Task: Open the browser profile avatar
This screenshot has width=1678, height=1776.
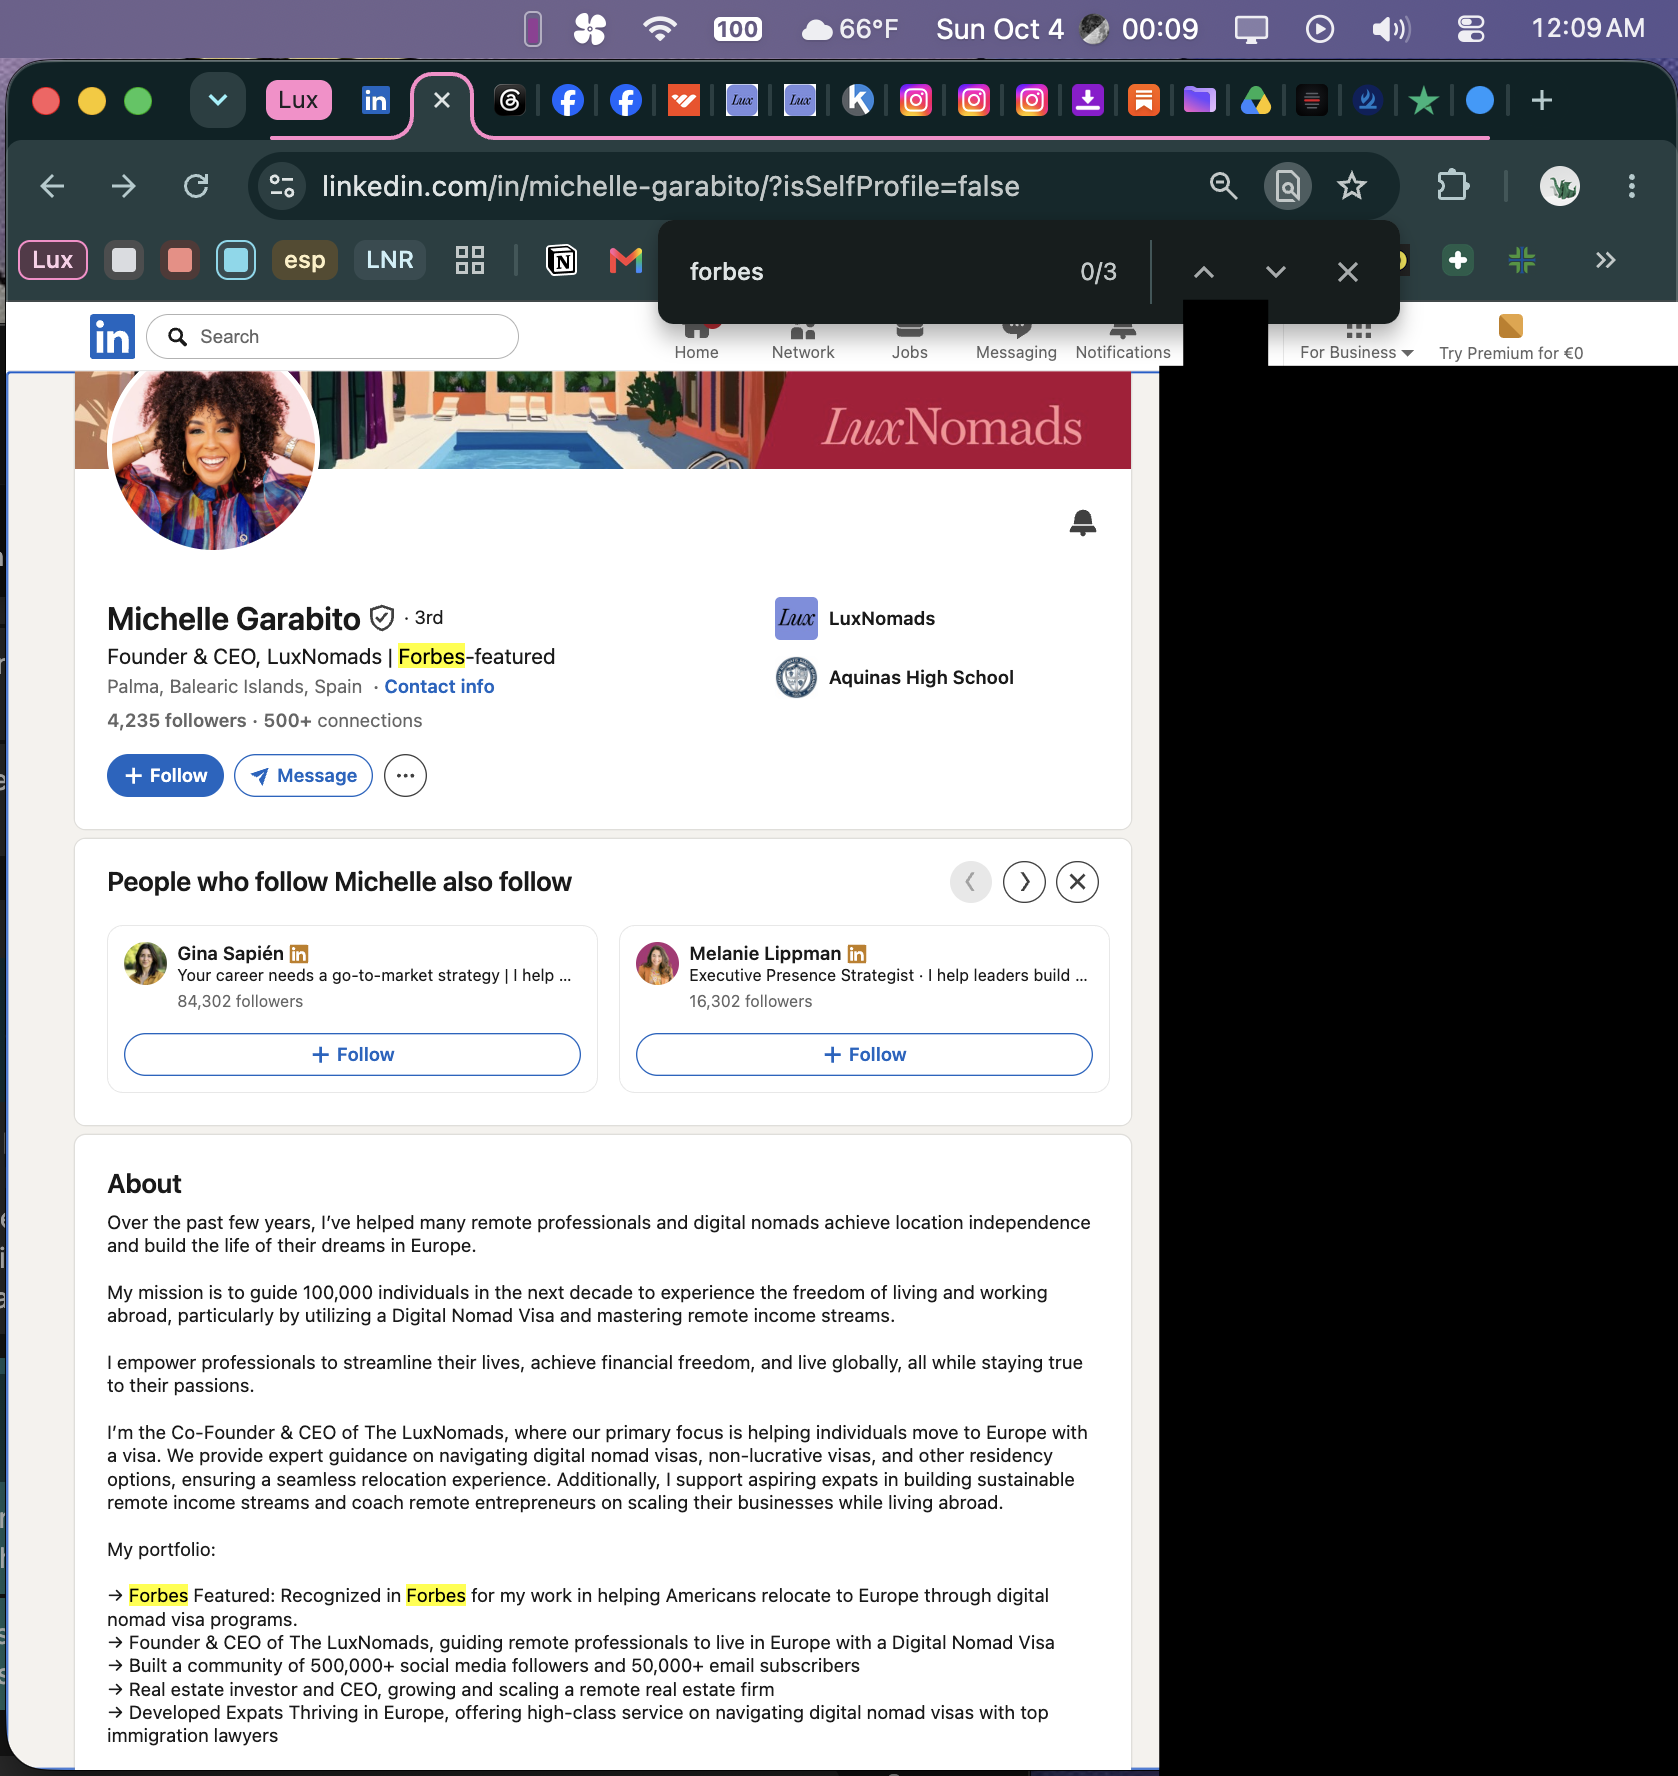Action: tap(1560, 186)
